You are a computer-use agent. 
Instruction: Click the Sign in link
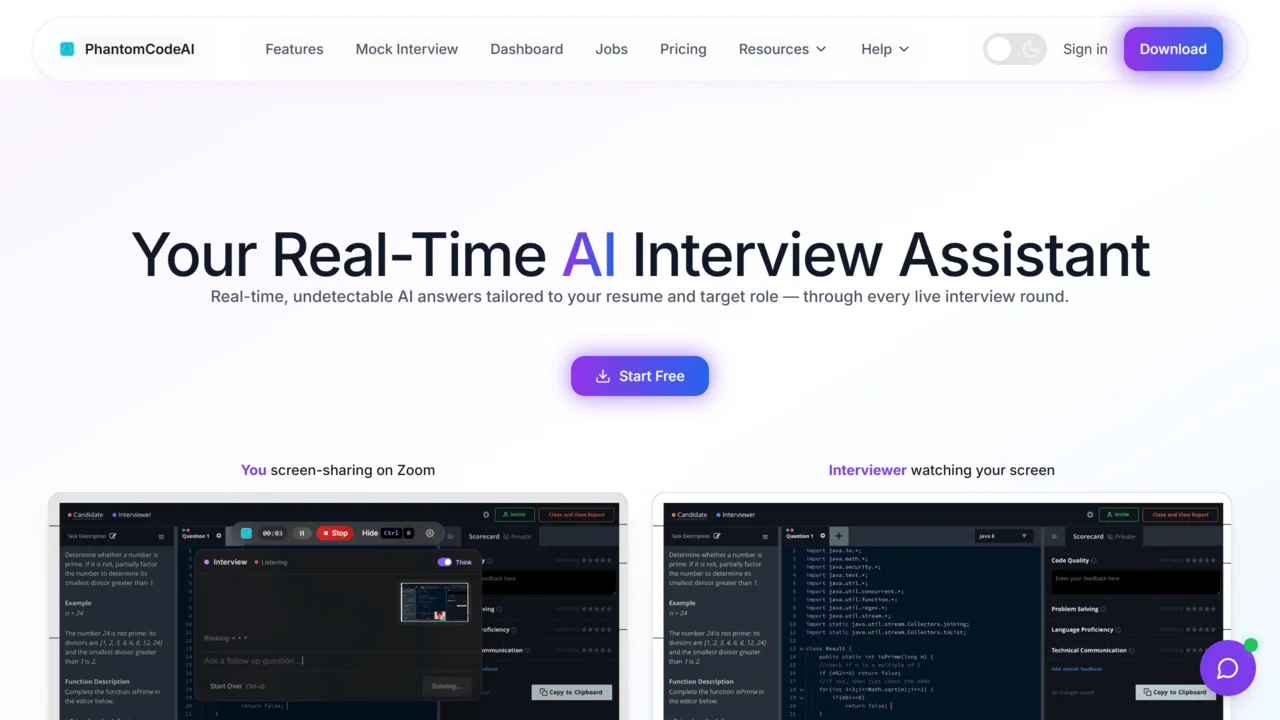1085,49
